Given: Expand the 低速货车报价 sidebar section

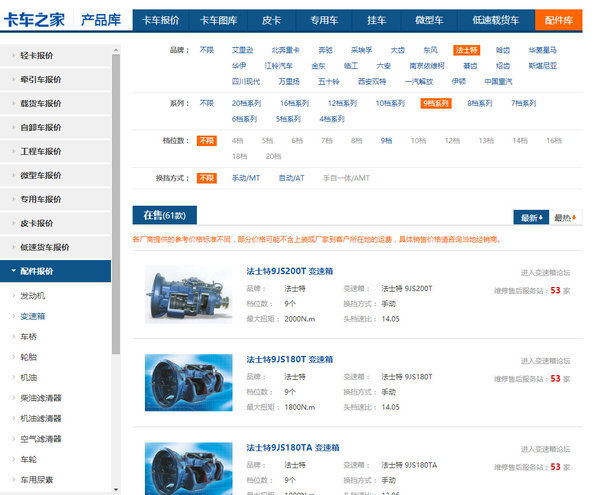Looking at the screenshot, I should click(55, 247).
